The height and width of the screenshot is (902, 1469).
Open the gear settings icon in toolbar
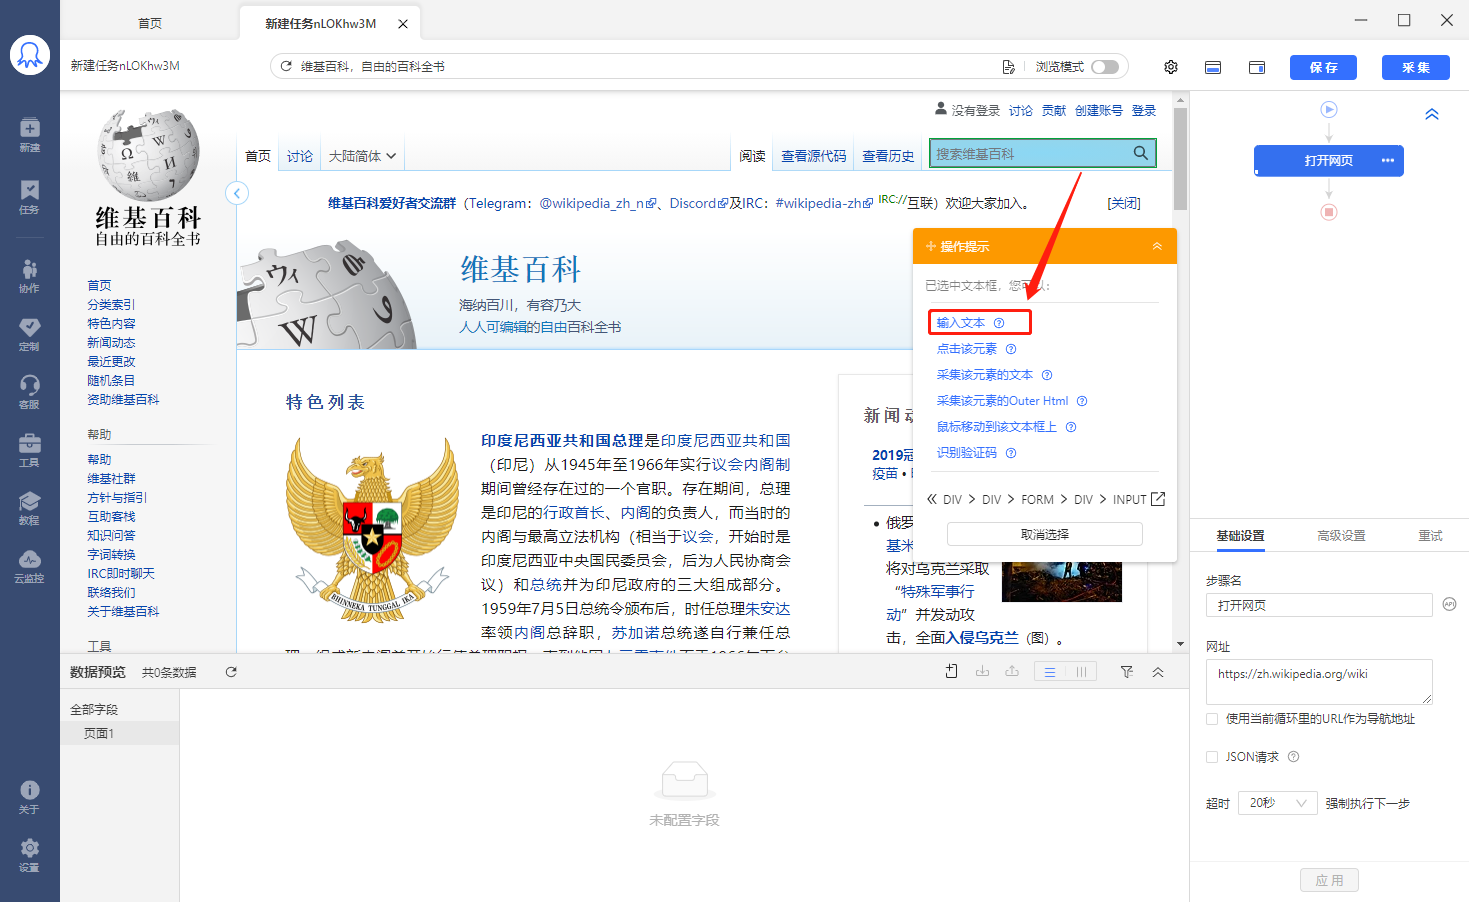coord(1171,67)
